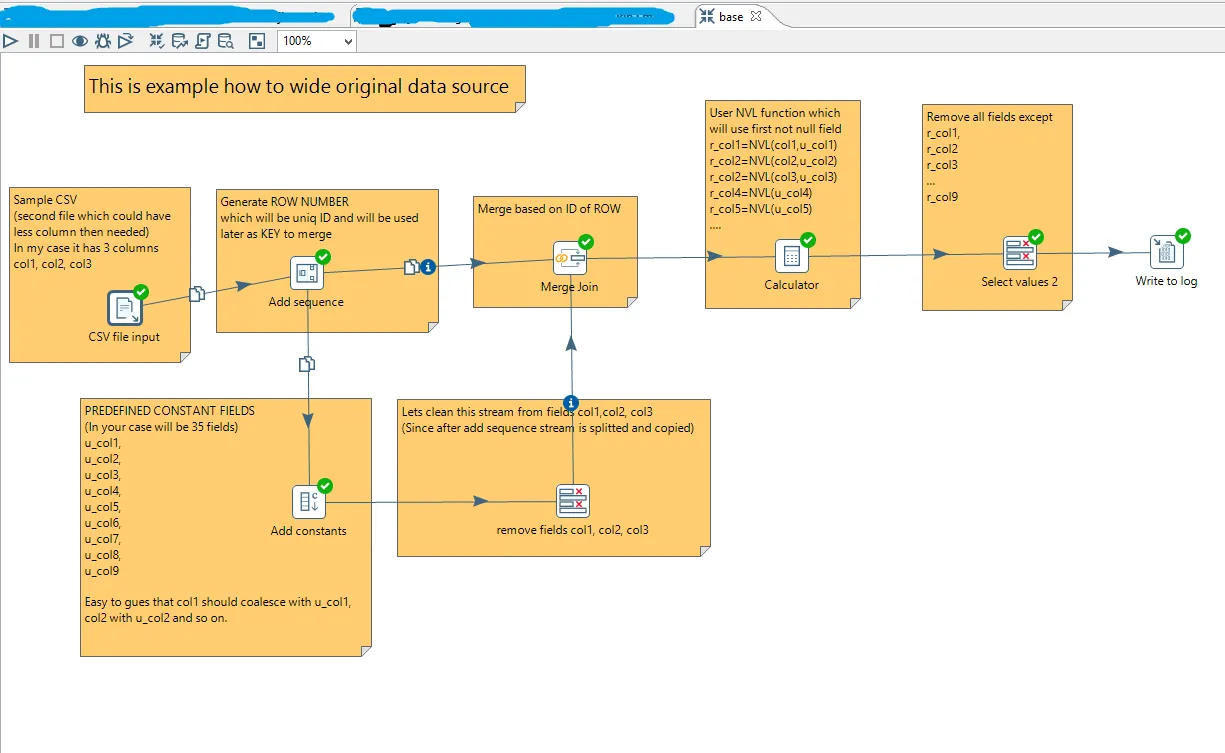Select the Write to log step
This screenshot has width=1225, height=753.
[1166, 252]
